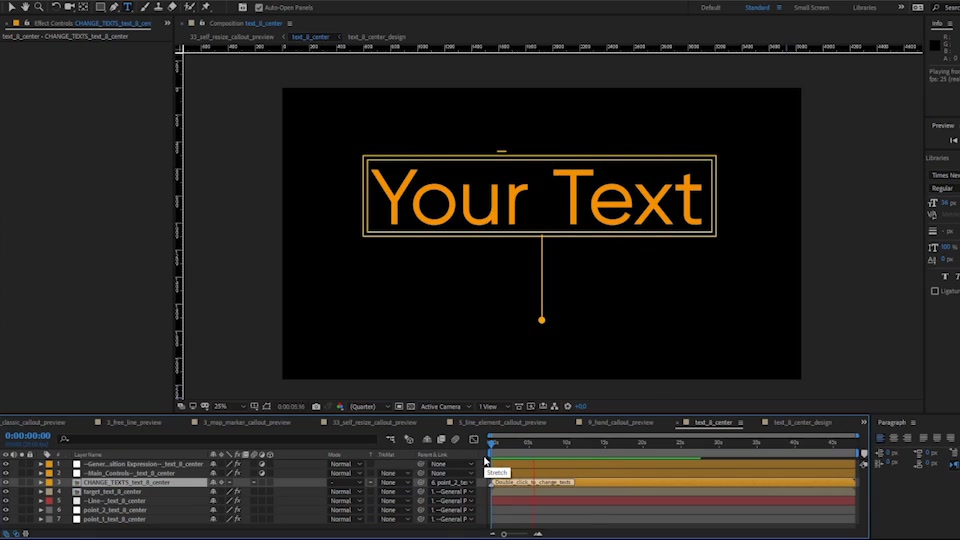Switch to 3_map_marker_callout_preview timeline tab
This screenshot has height=540, width=960.
coord(247,422)
